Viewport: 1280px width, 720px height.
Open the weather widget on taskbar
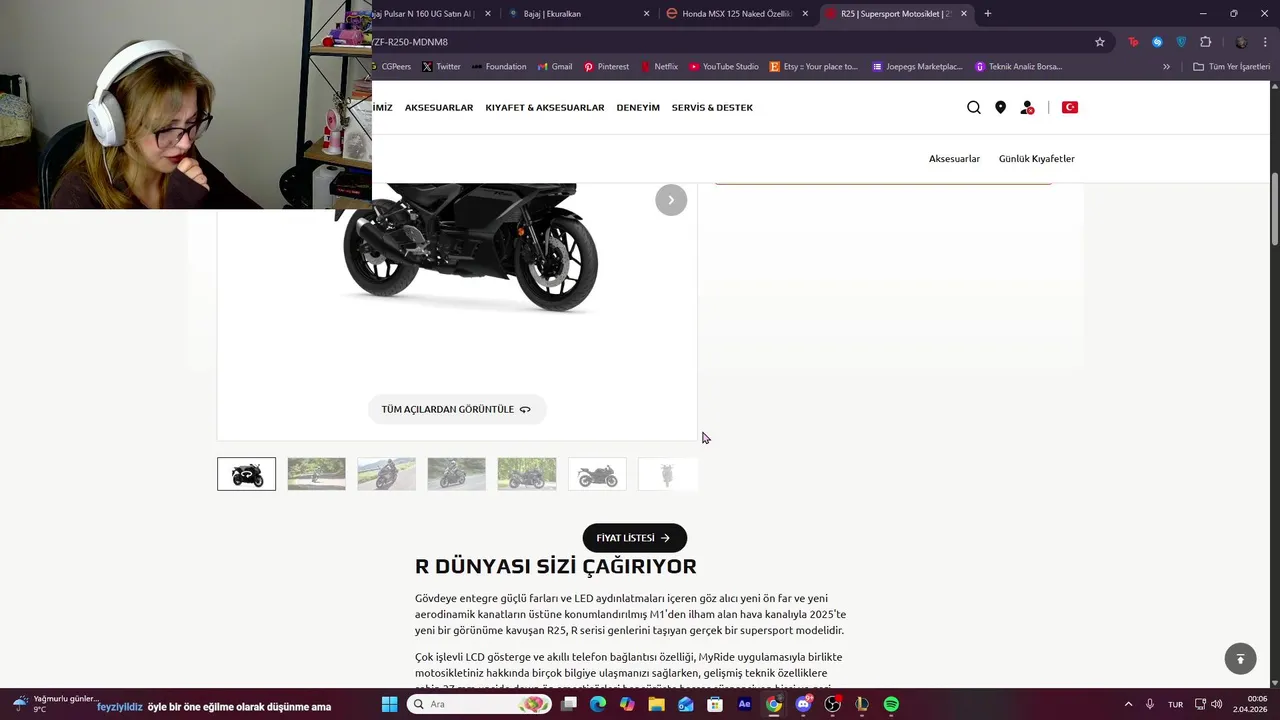[55, 704]
